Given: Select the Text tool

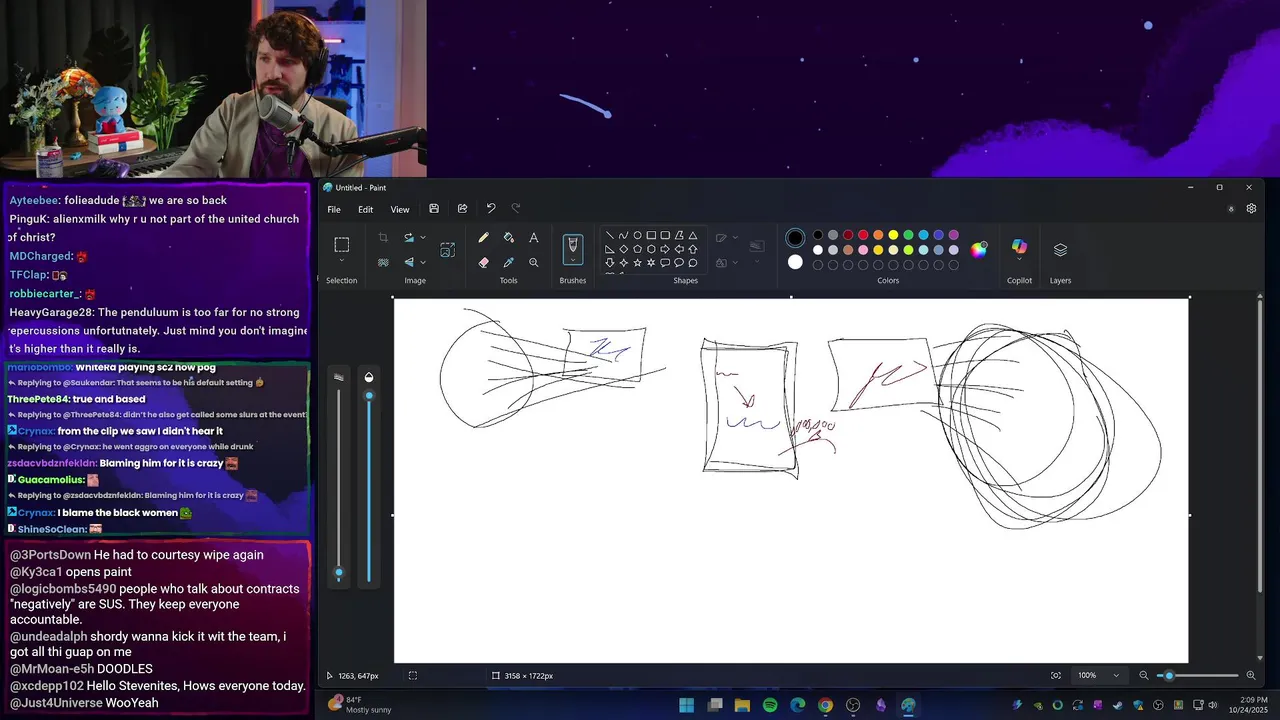Looking at the screenshot, I should click(533, 238).
